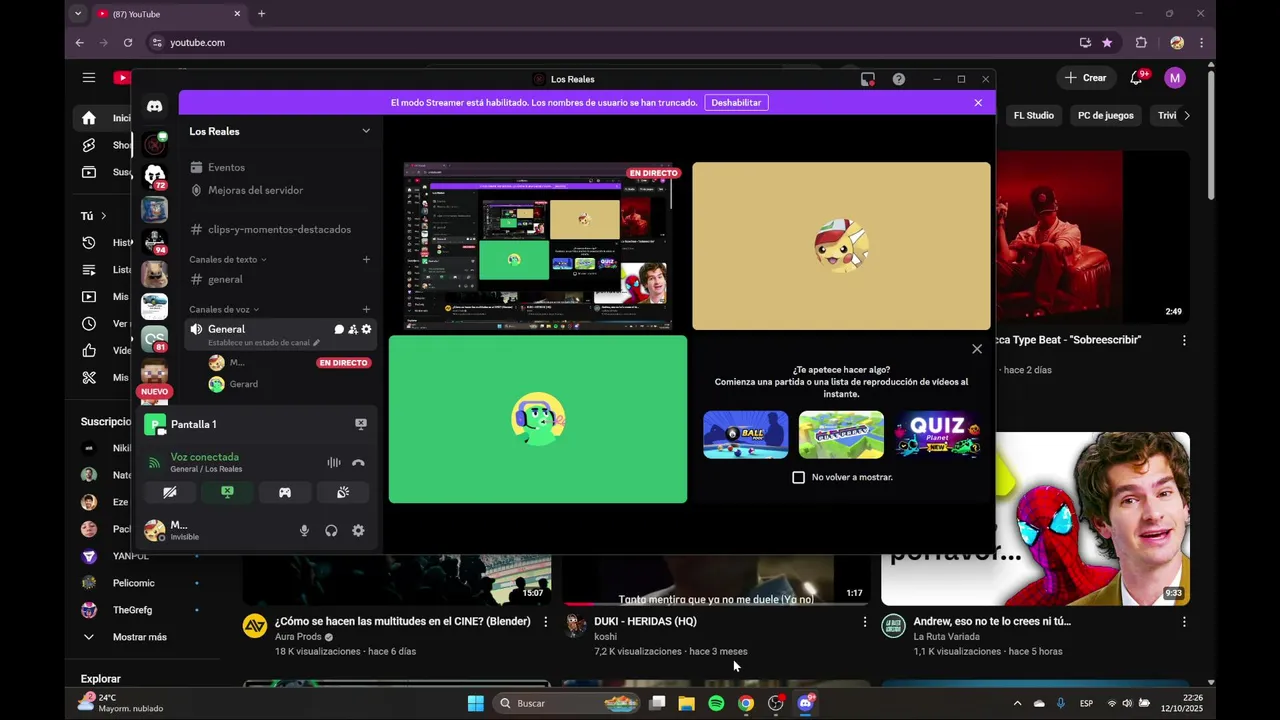Open options for DUKI - HERIDAS video
Viewport: 1280px width, 720px height.
[865, 622]
